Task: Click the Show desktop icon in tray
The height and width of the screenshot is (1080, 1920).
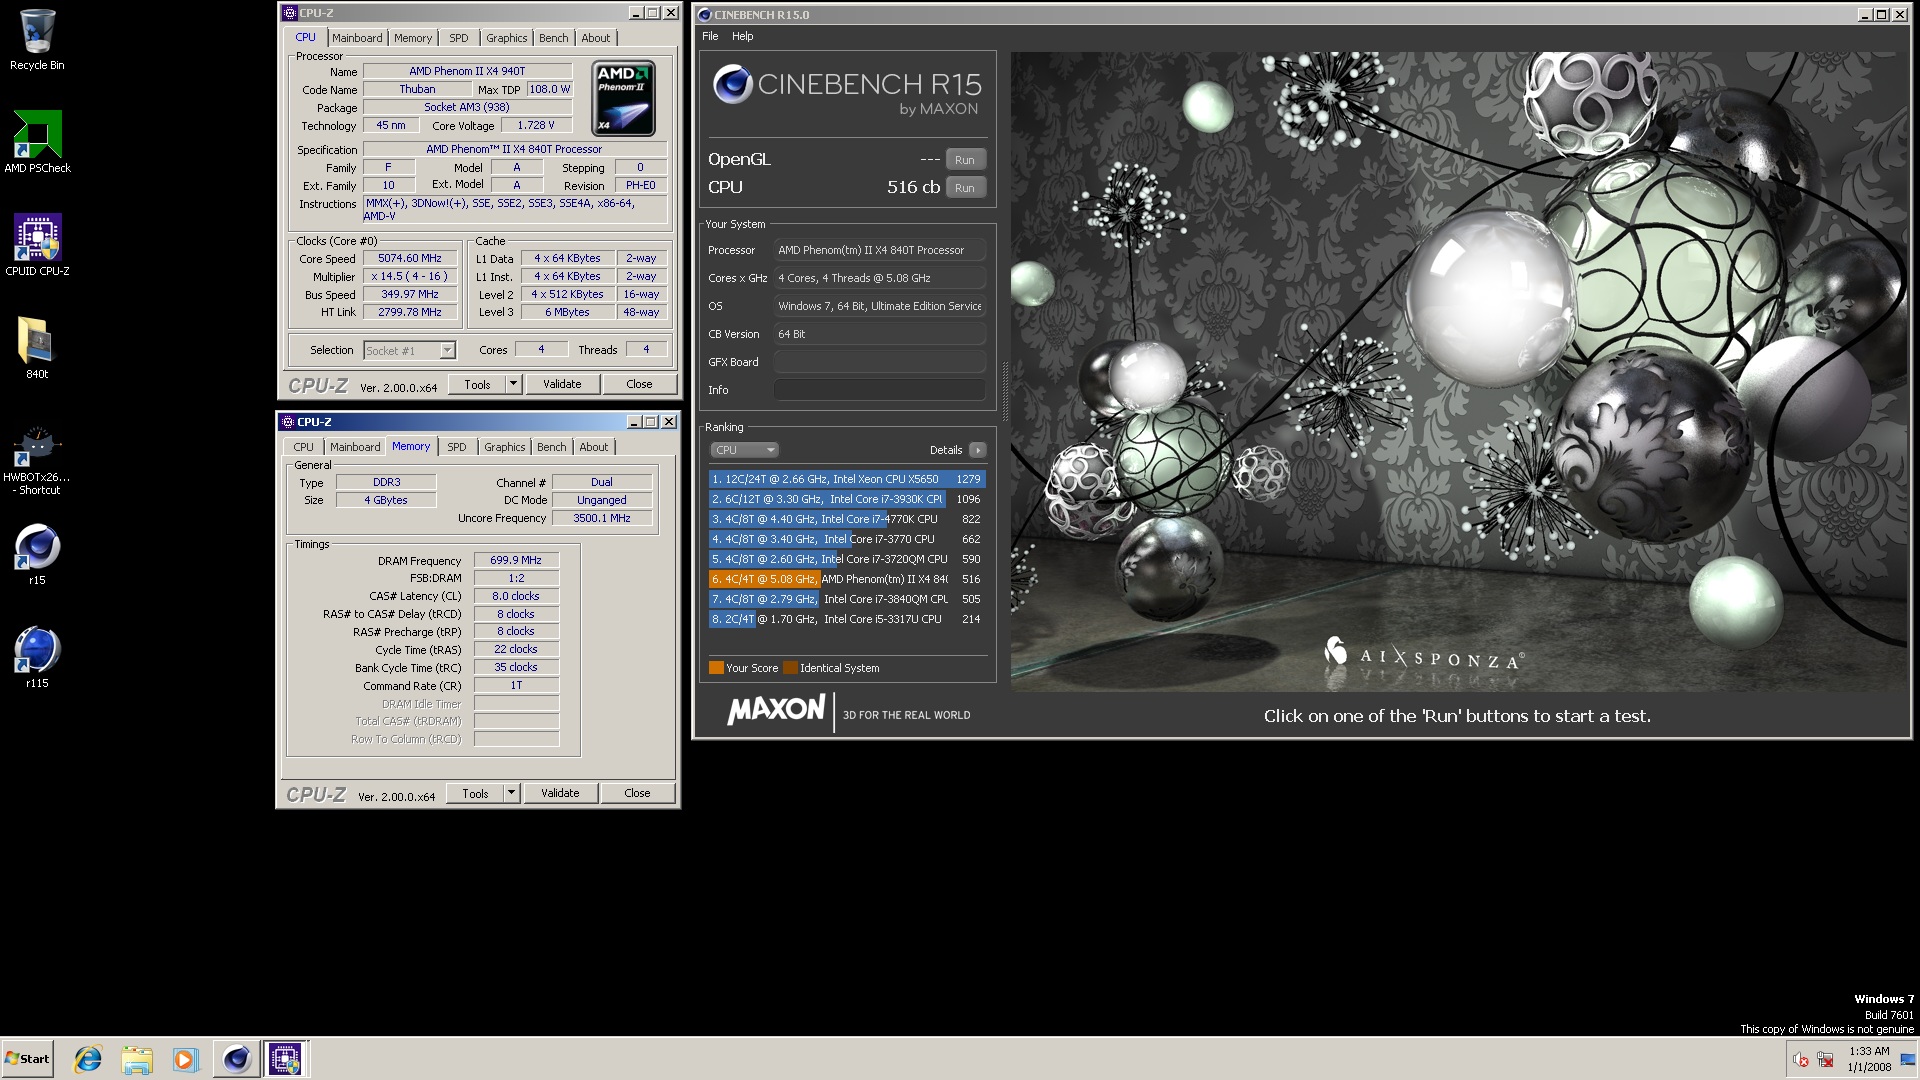Action: click(x=1907, y=1060)
